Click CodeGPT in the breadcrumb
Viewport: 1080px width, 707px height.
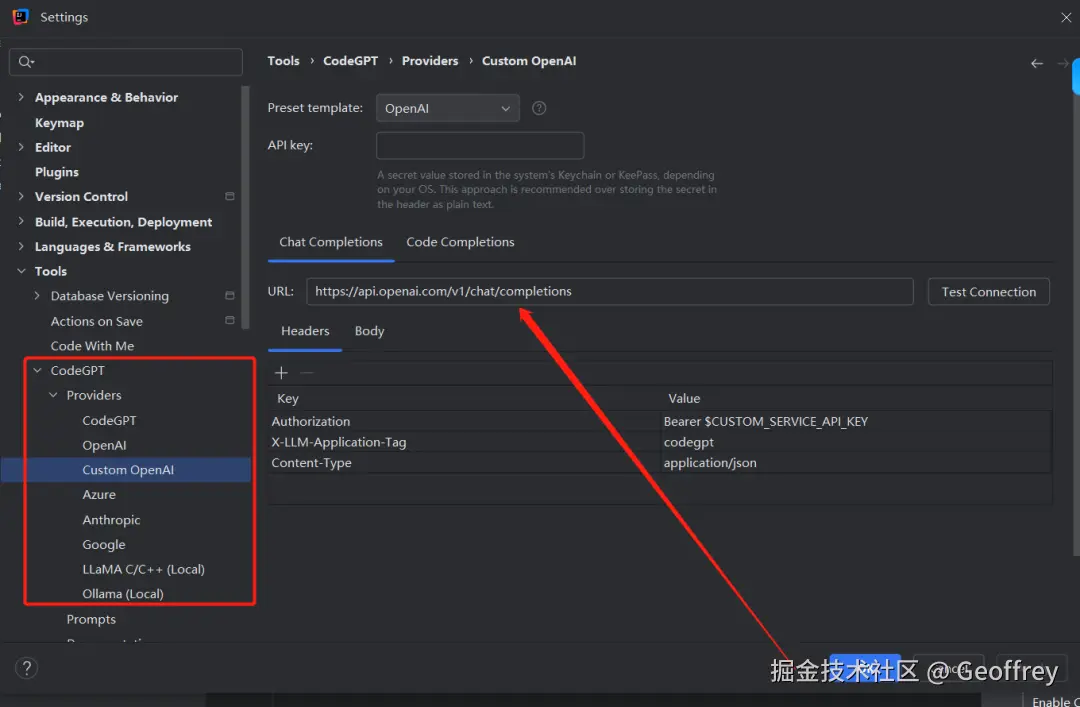(x=351, y=61)
